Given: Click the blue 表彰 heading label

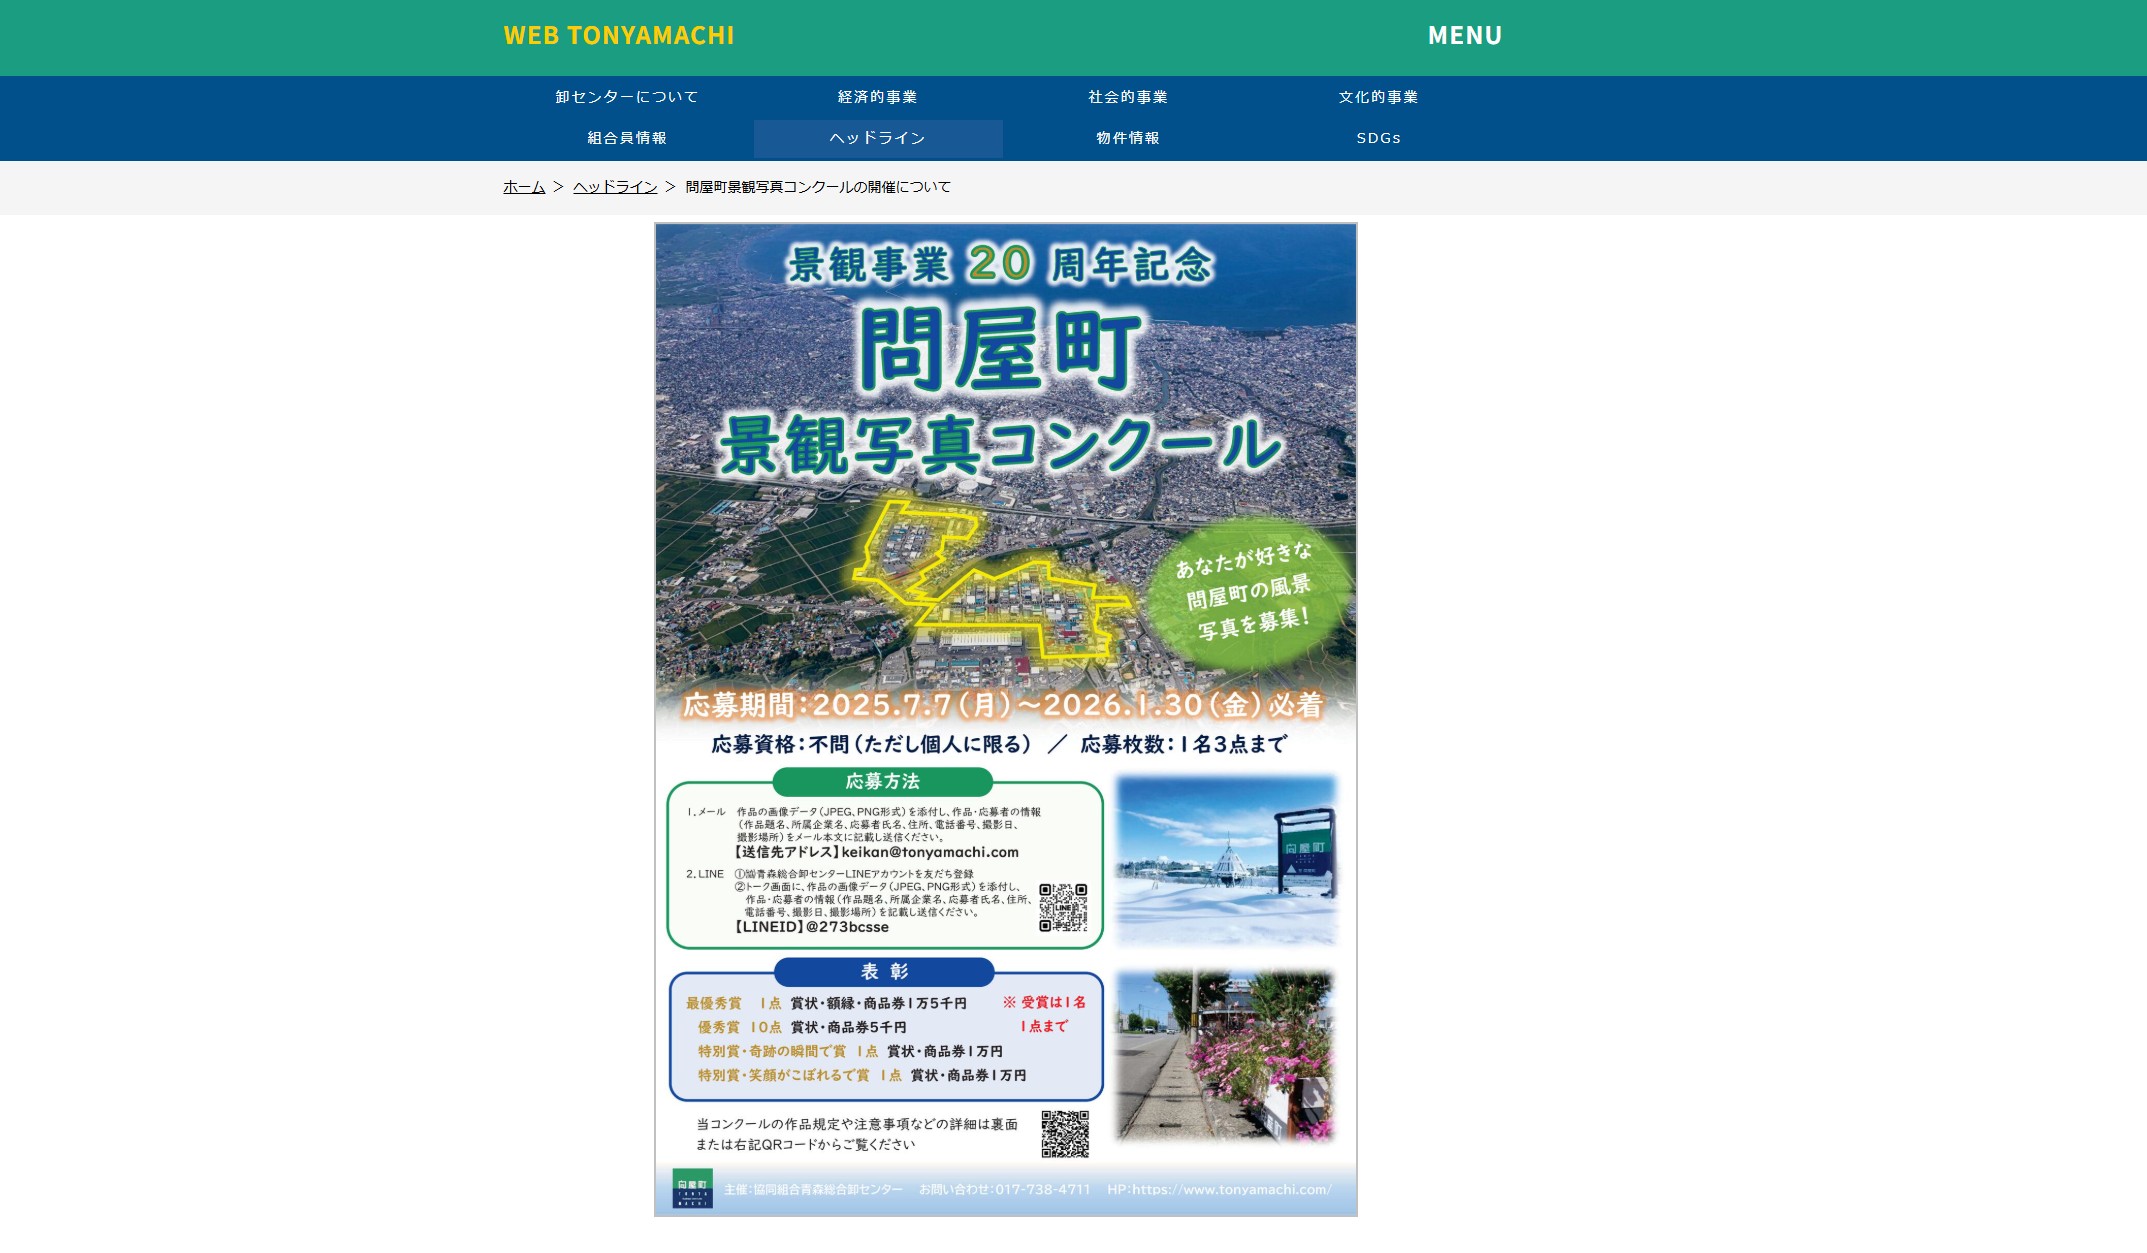Looking at the screenshot, I should pyautogui.click(x=884, y=971).
